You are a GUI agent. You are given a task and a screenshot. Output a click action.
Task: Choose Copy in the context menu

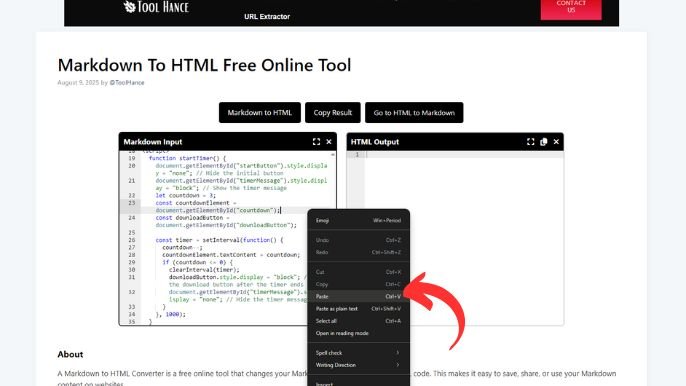click(358, 284)
